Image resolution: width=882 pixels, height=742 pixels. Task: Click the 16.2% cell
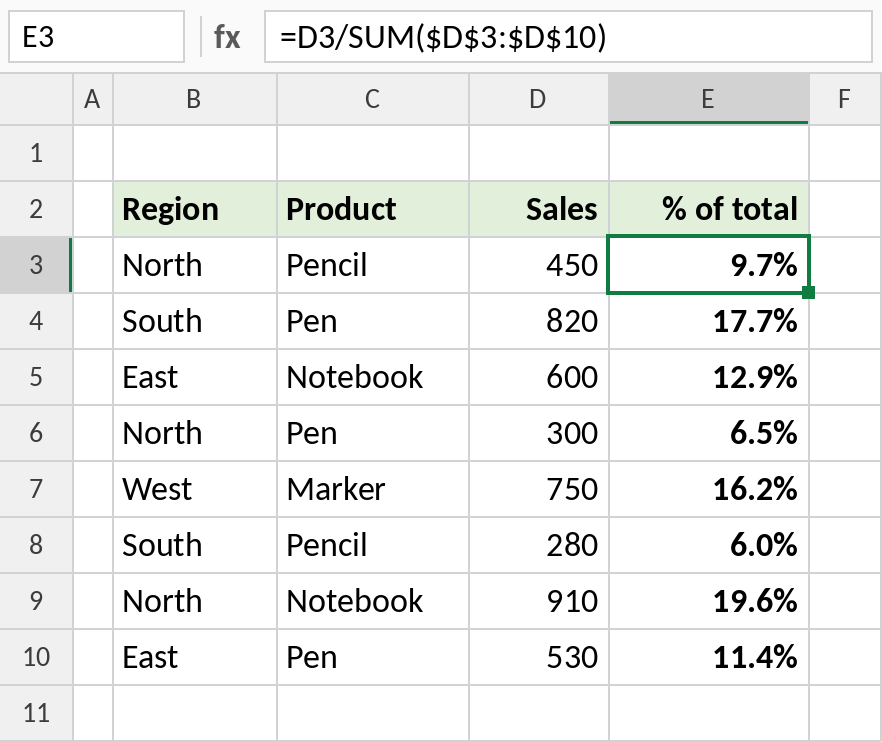[709, 489]
